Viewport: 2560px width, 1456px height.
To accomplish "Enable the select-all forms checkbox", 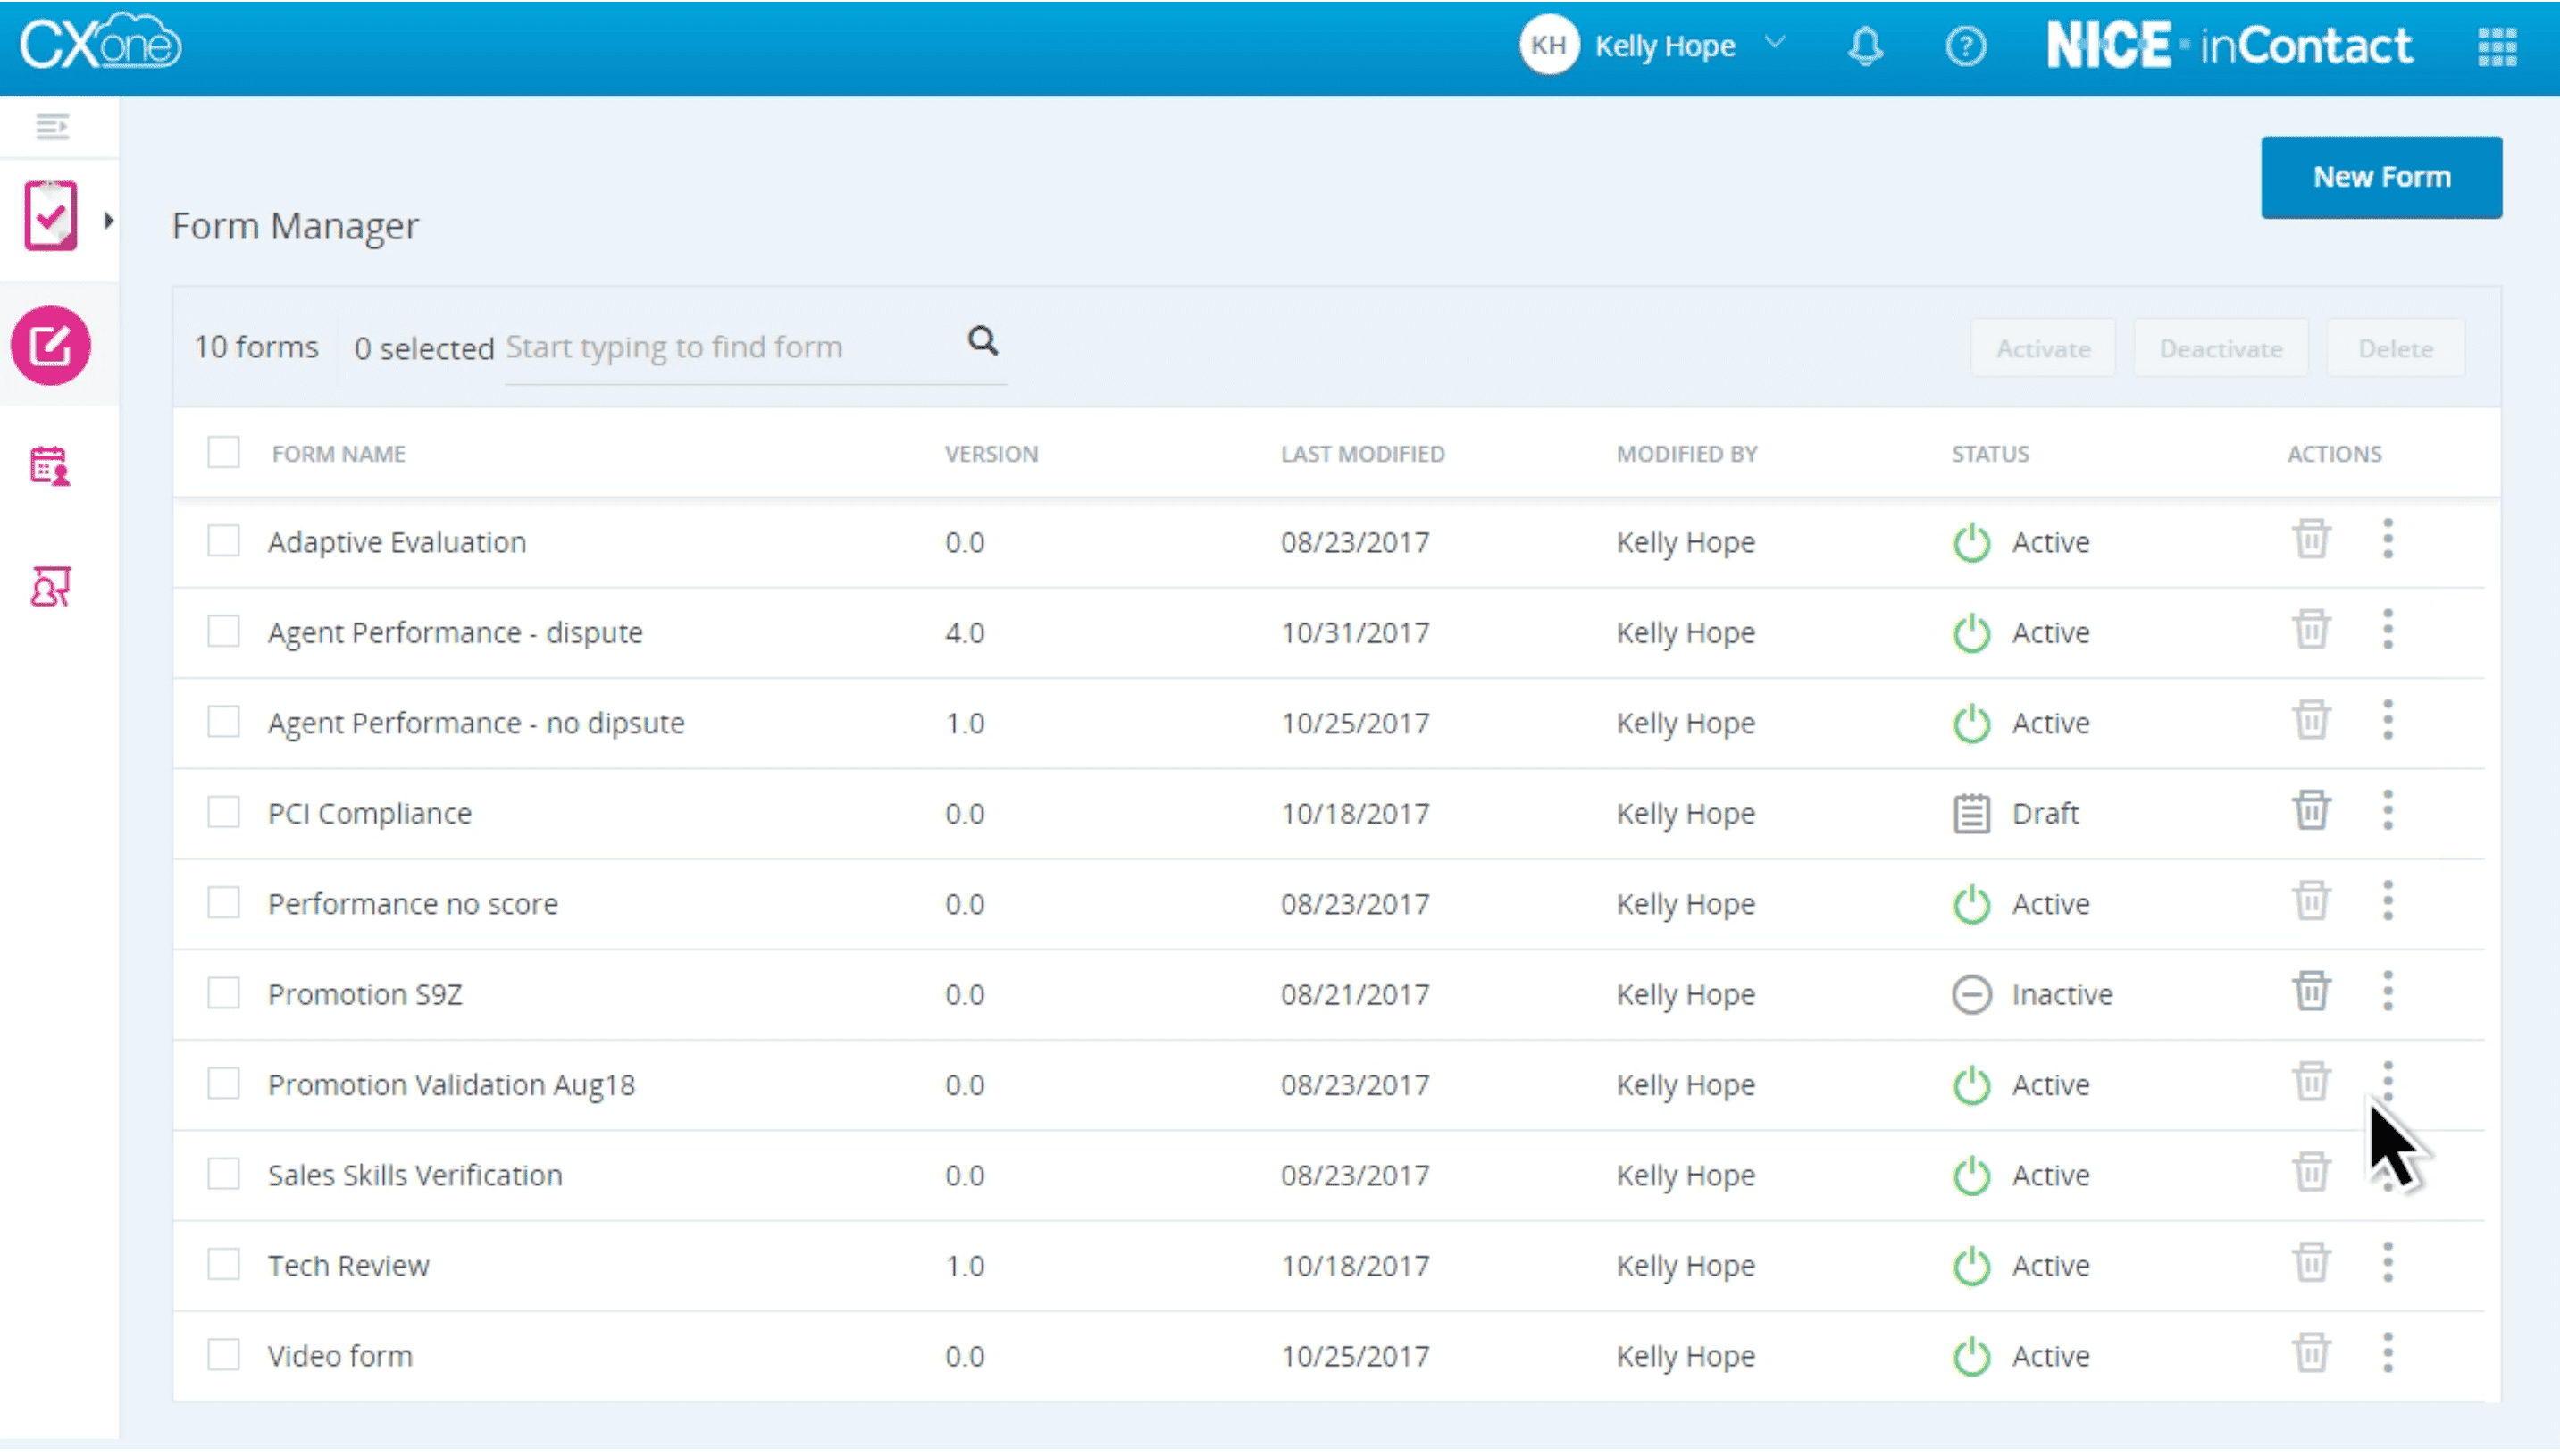I will [x=222, y=452].
